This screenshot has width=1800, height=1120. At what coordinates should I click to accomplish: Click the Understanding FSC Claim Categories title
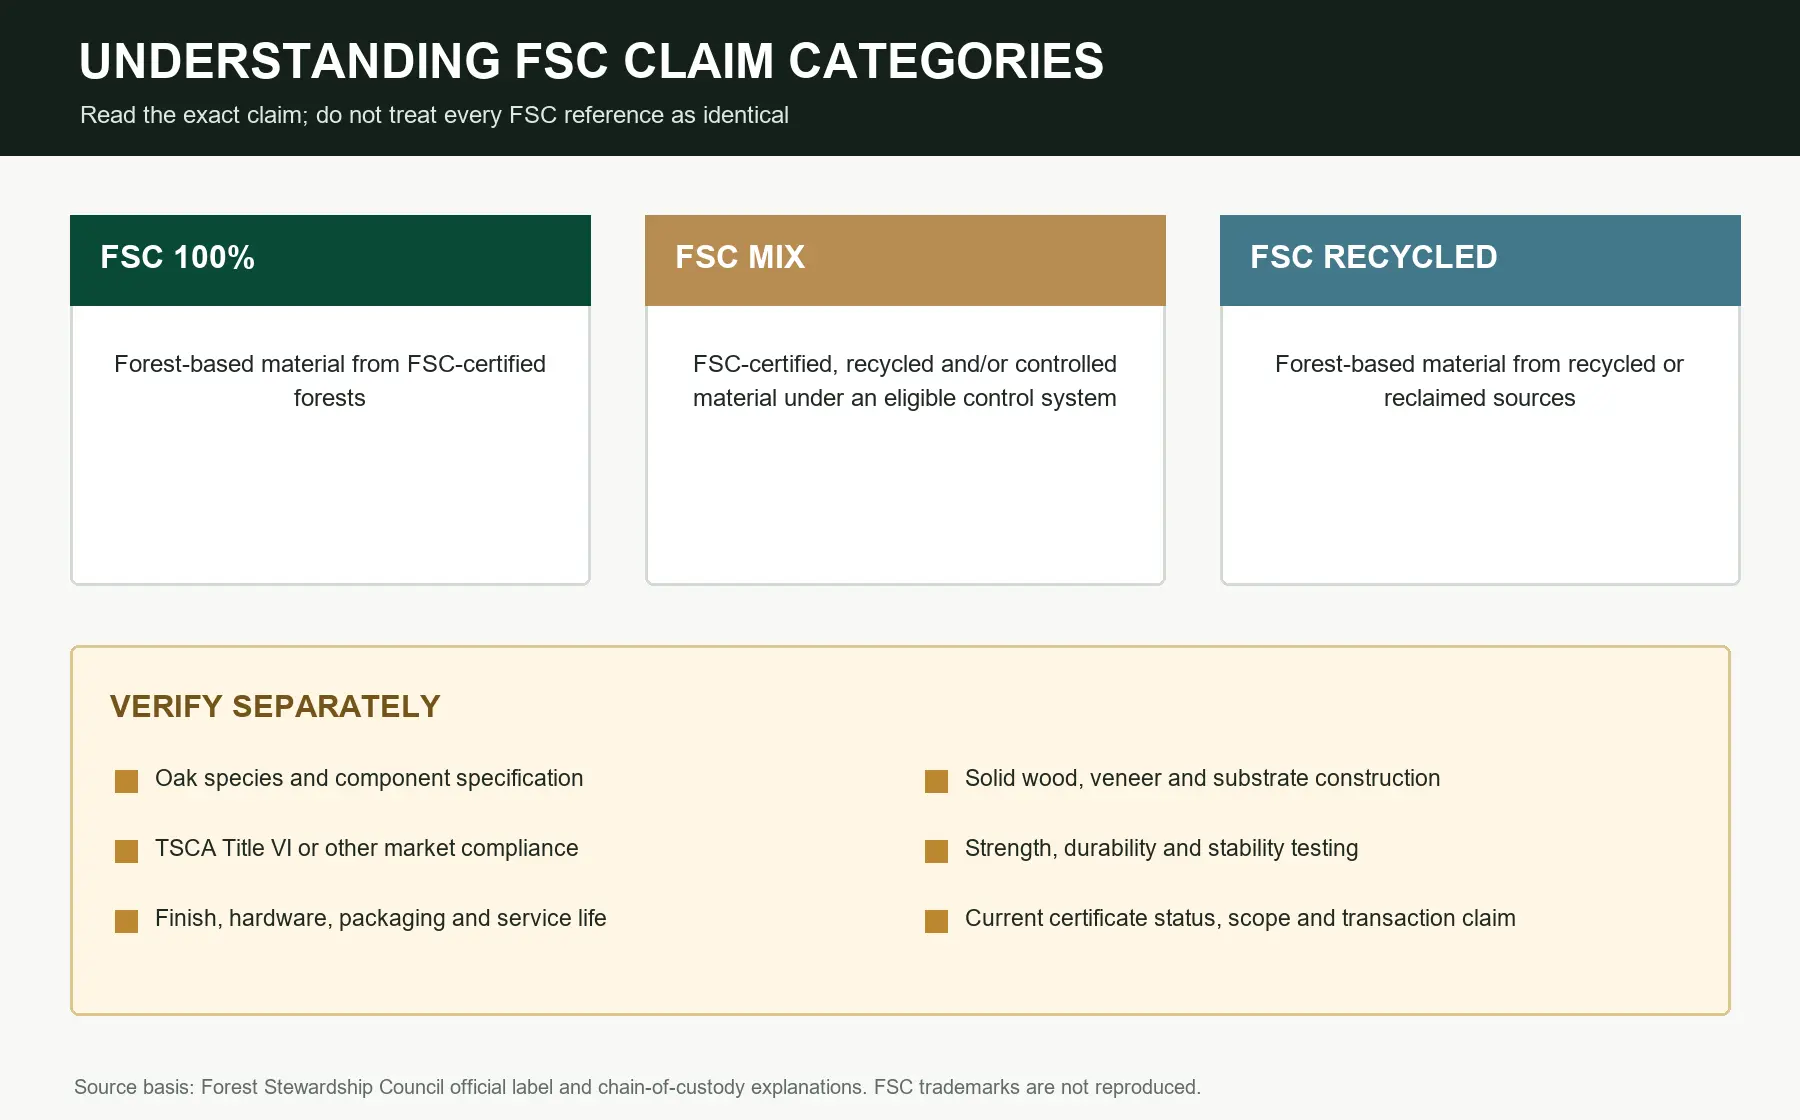(x=591, y=61)
